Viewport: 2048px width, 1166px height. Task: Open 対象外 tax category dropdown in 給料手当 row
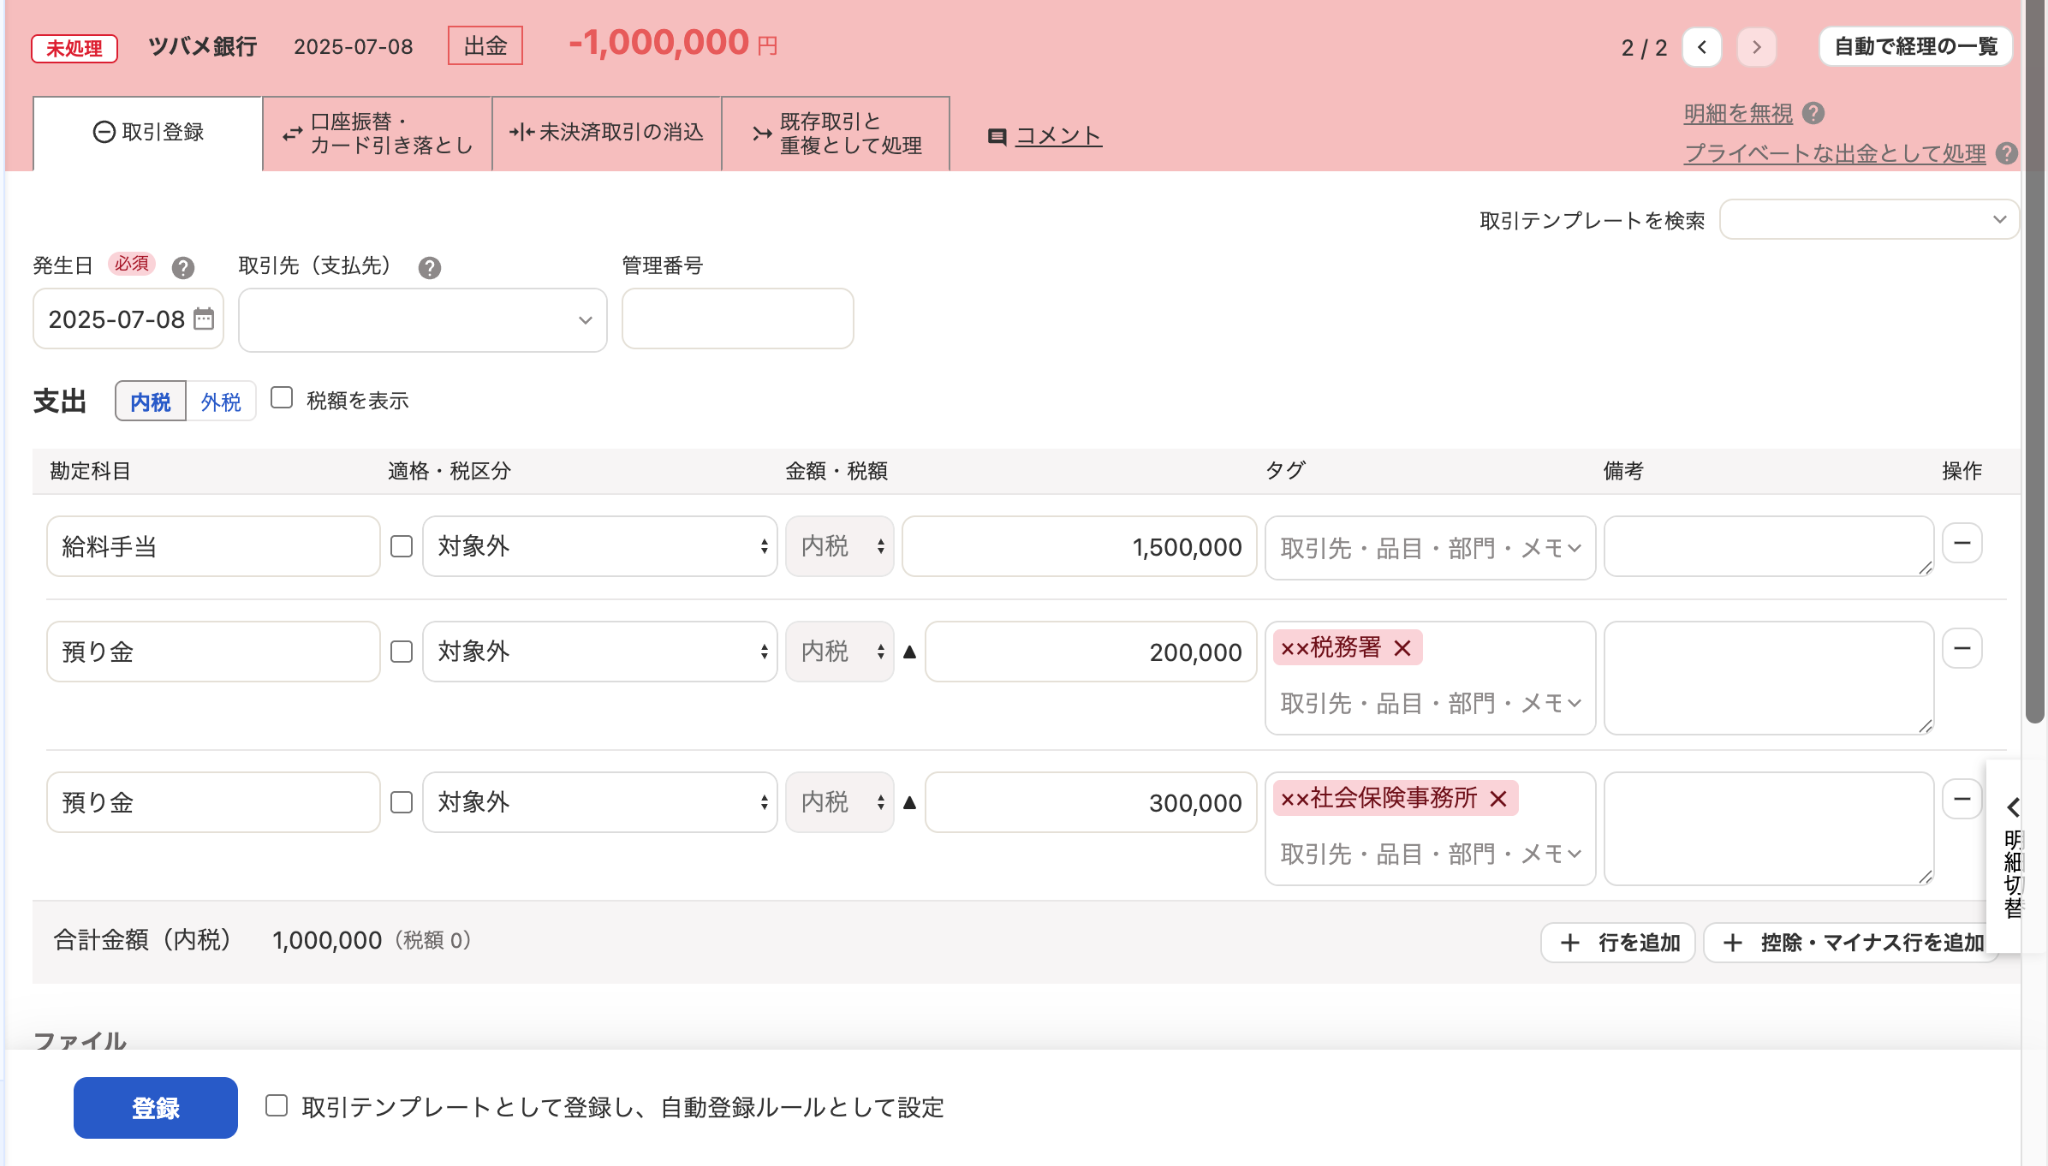[x=600, y=546]
